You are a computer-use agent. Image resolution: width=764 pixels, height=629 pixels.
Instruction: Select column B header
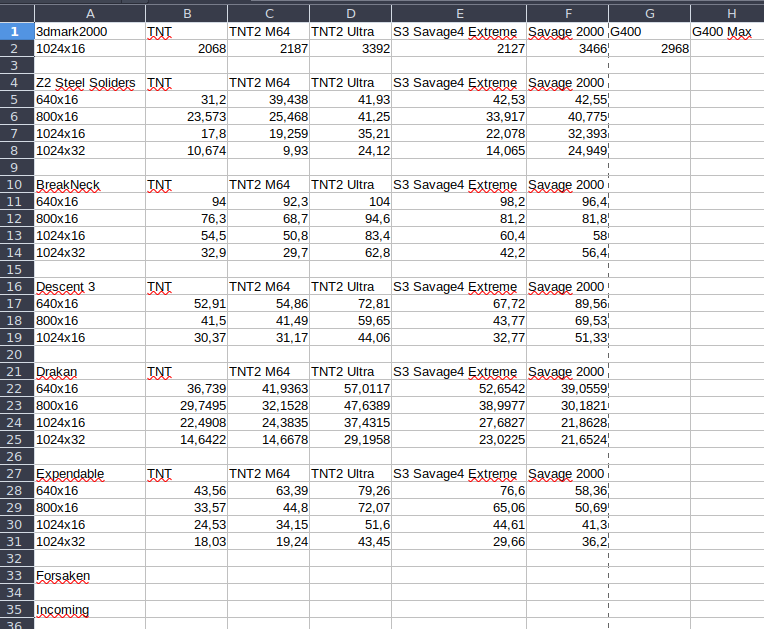[187, 14]
